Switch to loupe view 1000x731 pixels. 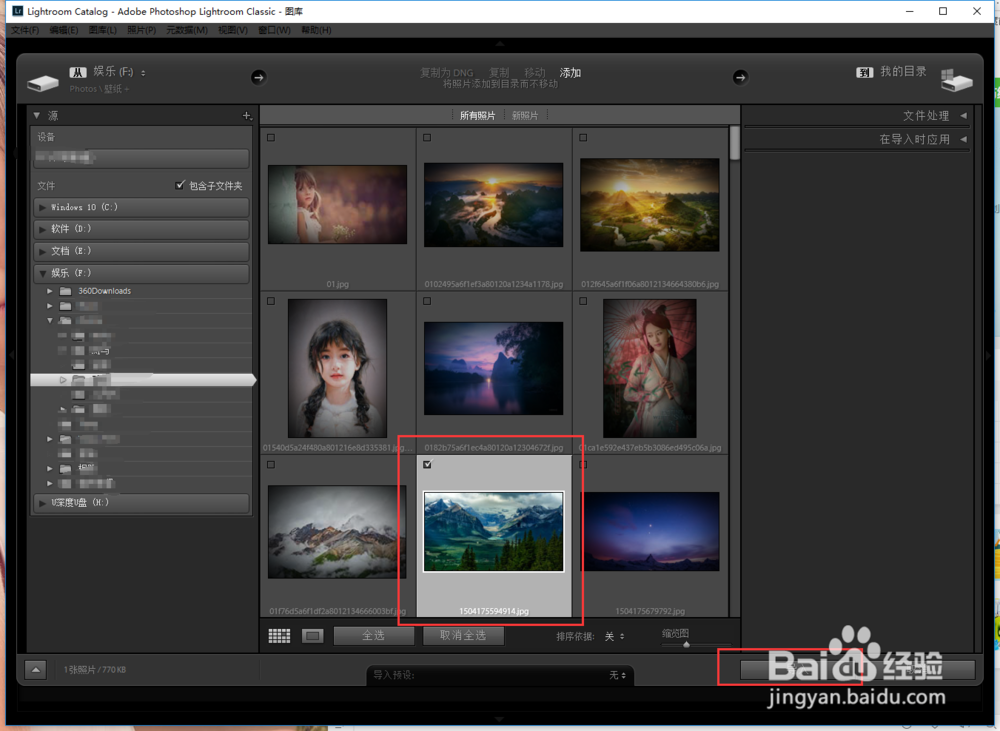point(312,635)
